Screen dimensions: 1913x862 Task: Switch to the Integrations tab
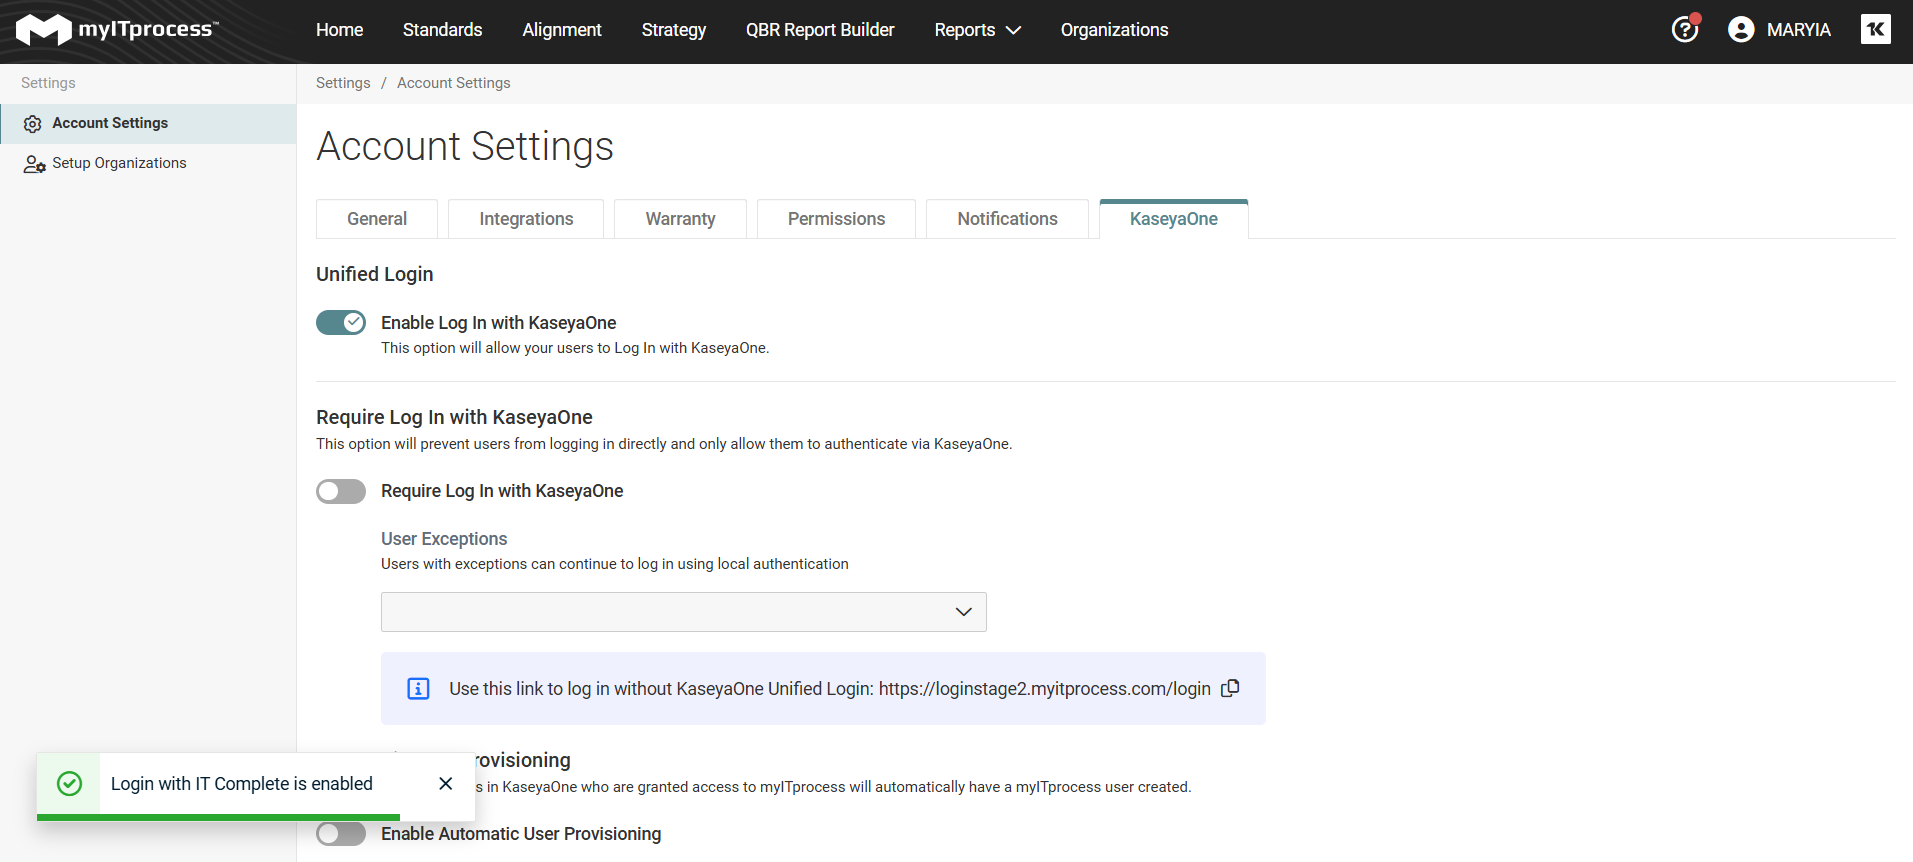[x=526, y=219]
